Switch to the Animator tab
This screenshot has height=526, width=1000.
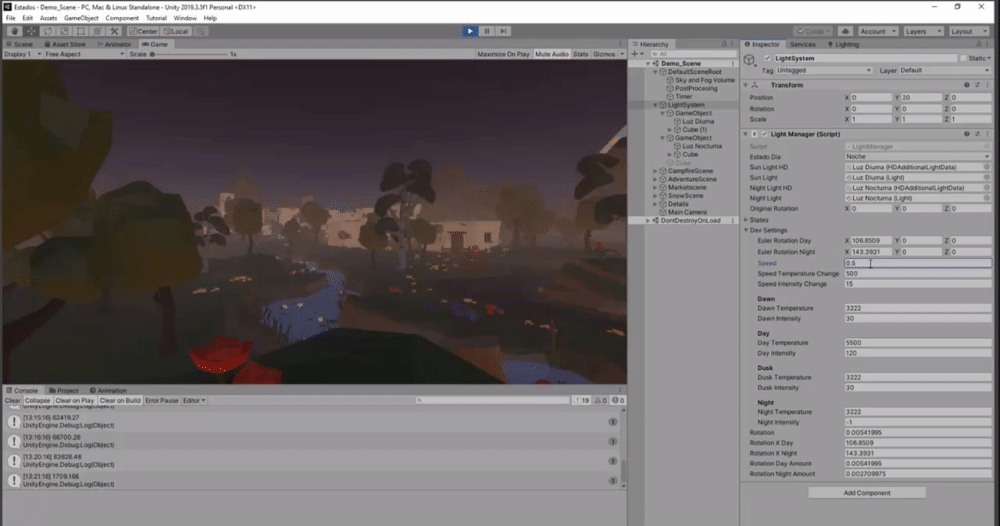[x=114, y=44]
